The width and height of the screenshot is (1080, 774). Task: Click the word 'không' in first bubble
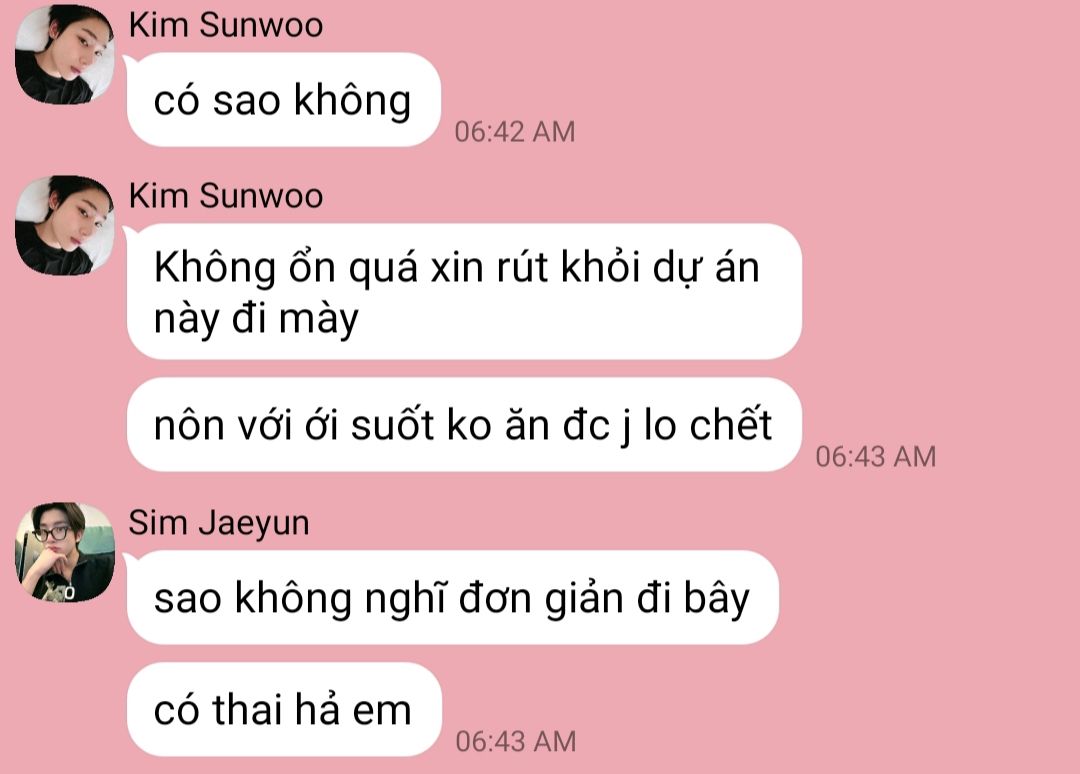pos(352,101)
